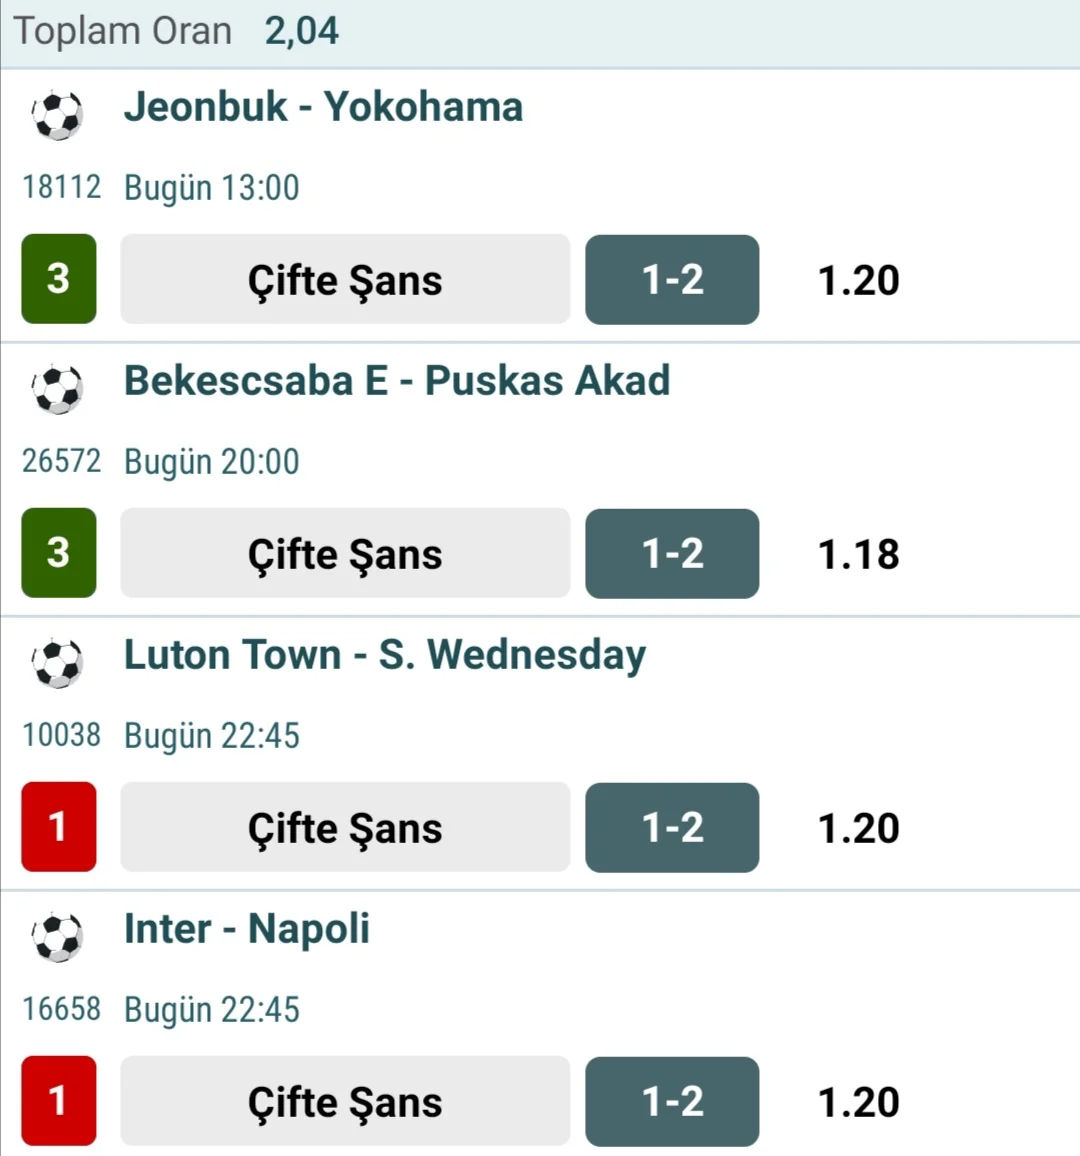The height and width of the screenshot is (1156, 1080).
Task: Open the Luton Town - S. Wednesday match
Action: pos(385,655)
